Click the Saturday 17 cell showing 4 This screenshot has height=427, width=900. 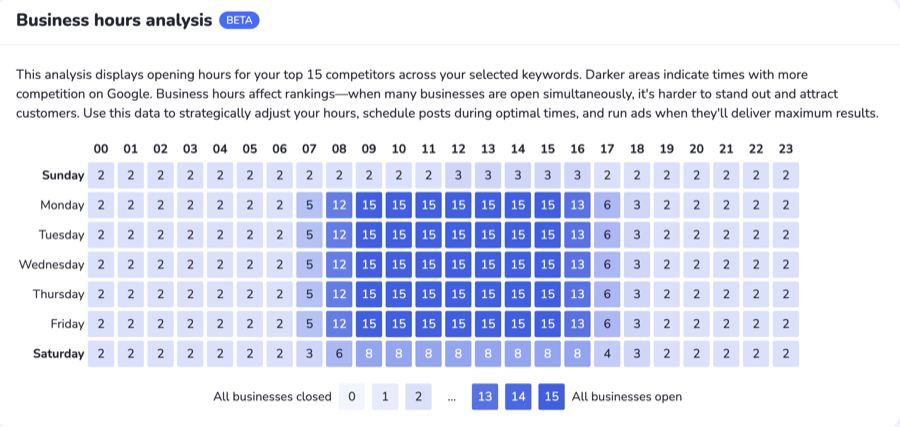click(606, 353)
